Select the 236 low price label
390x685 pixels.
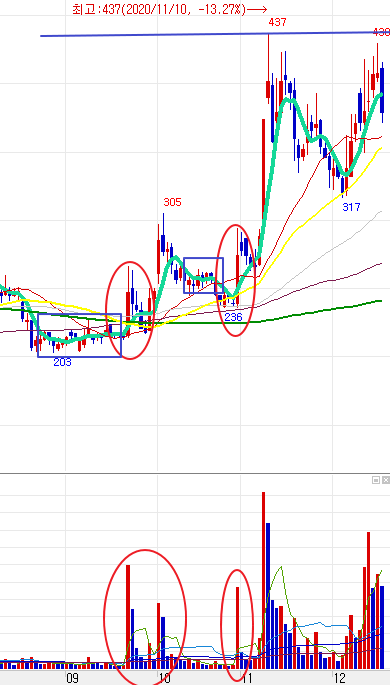pos(233,317)
